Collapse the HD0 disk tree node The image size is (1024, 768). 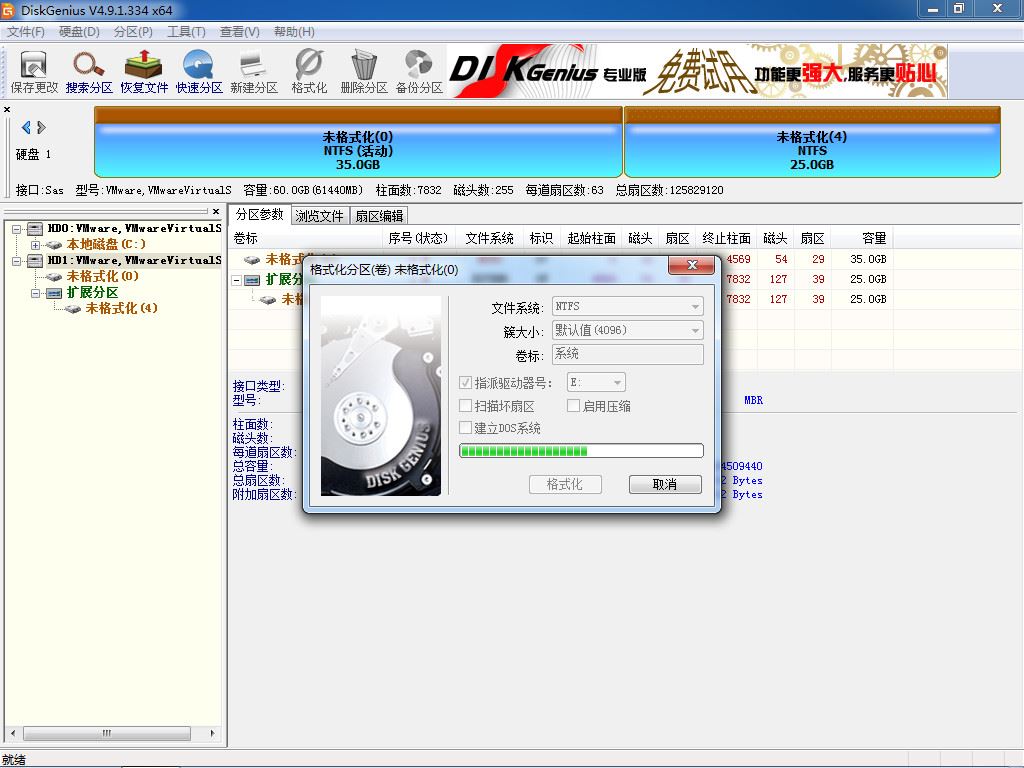pyautogui.click(x=16, y=229)
